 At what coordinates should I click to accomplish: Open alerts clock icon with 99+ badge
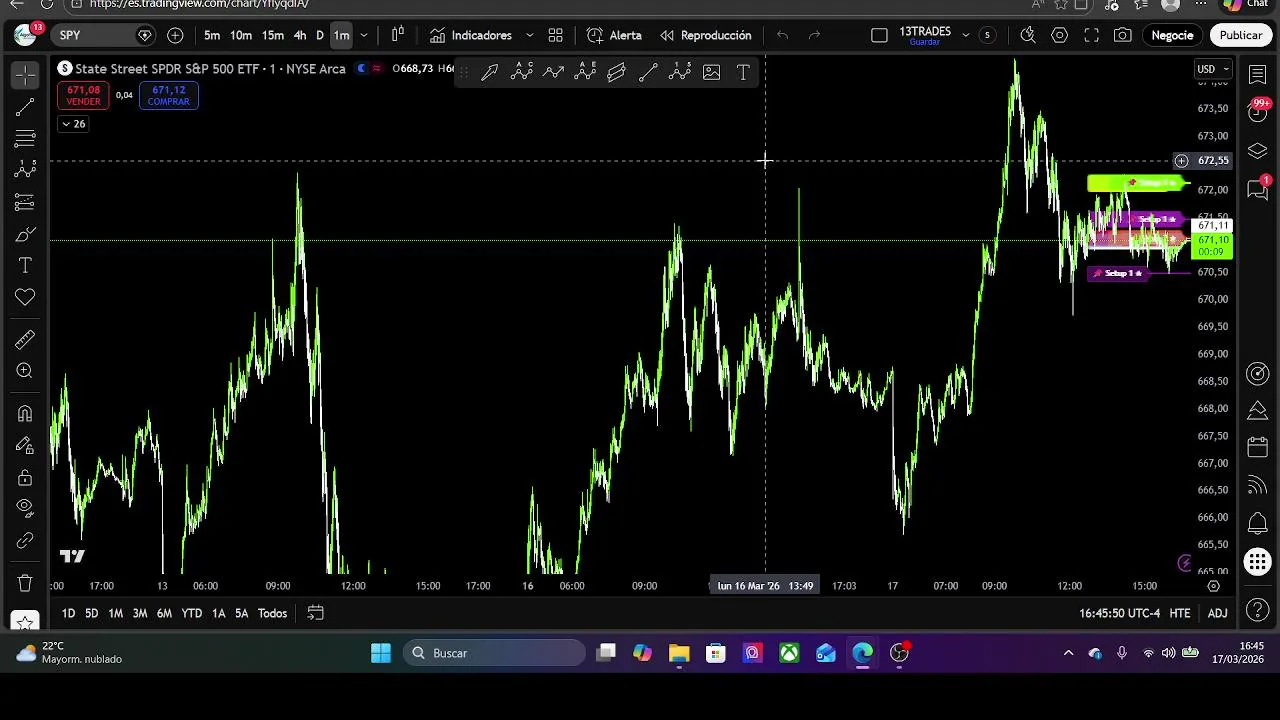coord(1258,112)
